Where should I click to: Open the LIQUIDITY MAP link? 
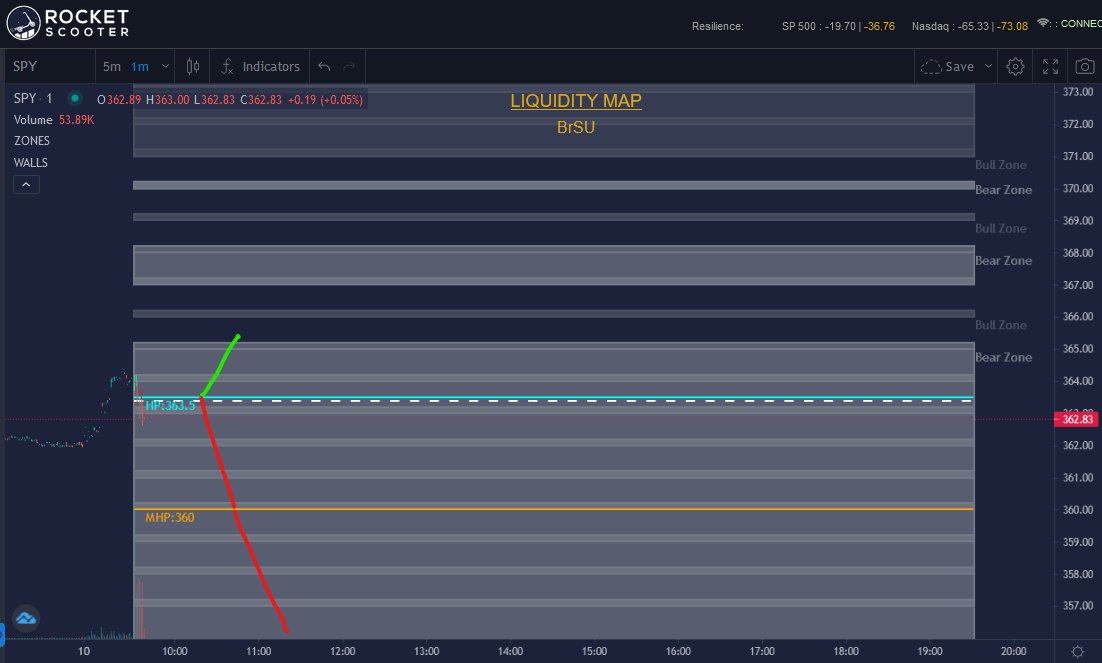click(x=576, y=100)
